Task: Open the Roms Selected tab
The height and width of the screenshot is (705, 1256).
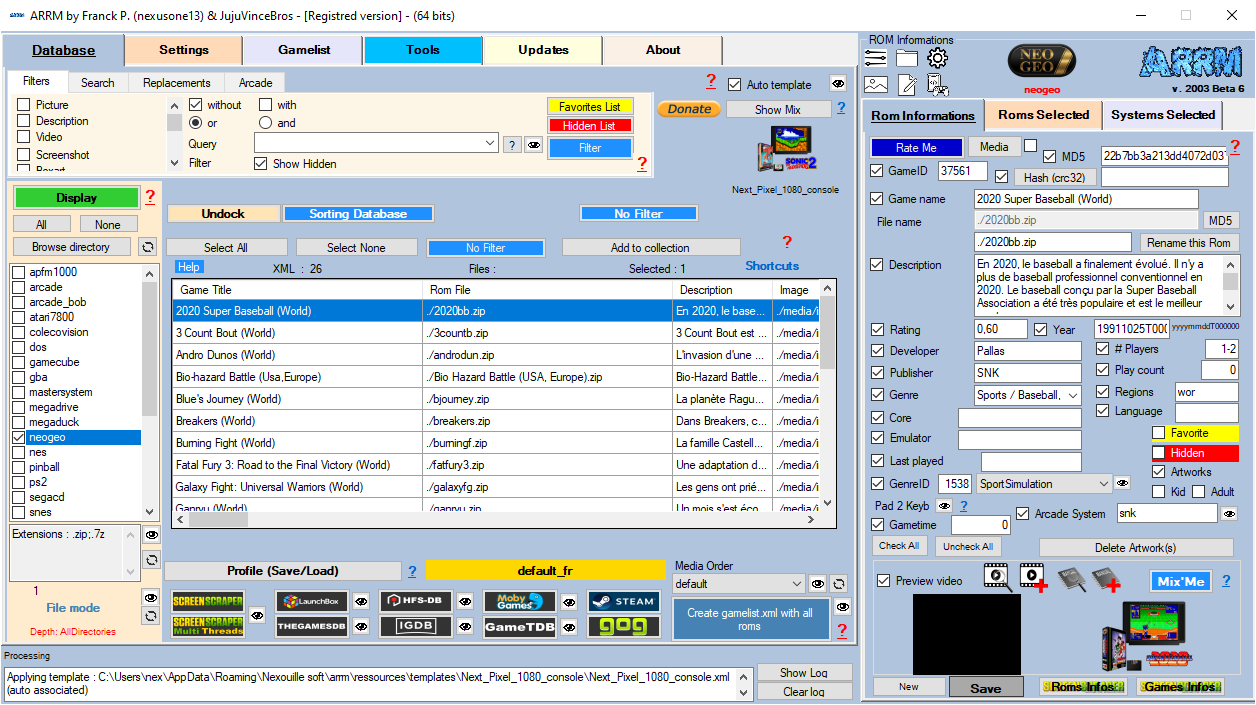Action: tap(1043, 115)
